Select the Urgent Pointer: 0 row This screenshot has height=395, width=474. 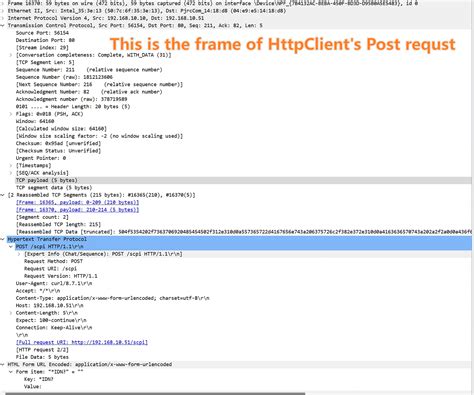tap(41, 158)
